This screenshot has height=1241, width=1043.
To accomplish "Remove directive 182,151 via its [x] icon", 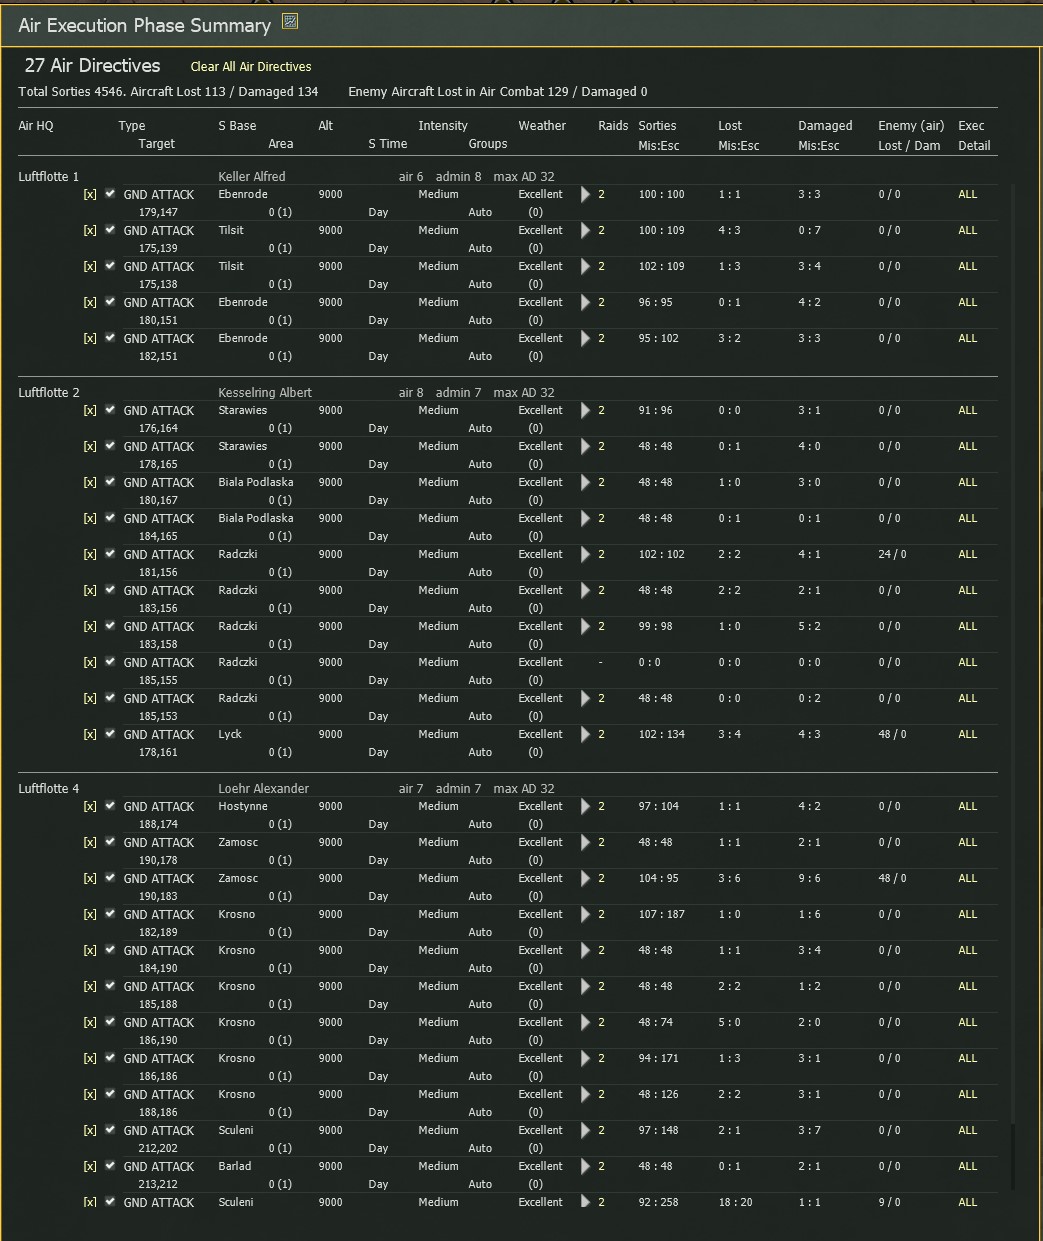I will click(x=90, y=338).
